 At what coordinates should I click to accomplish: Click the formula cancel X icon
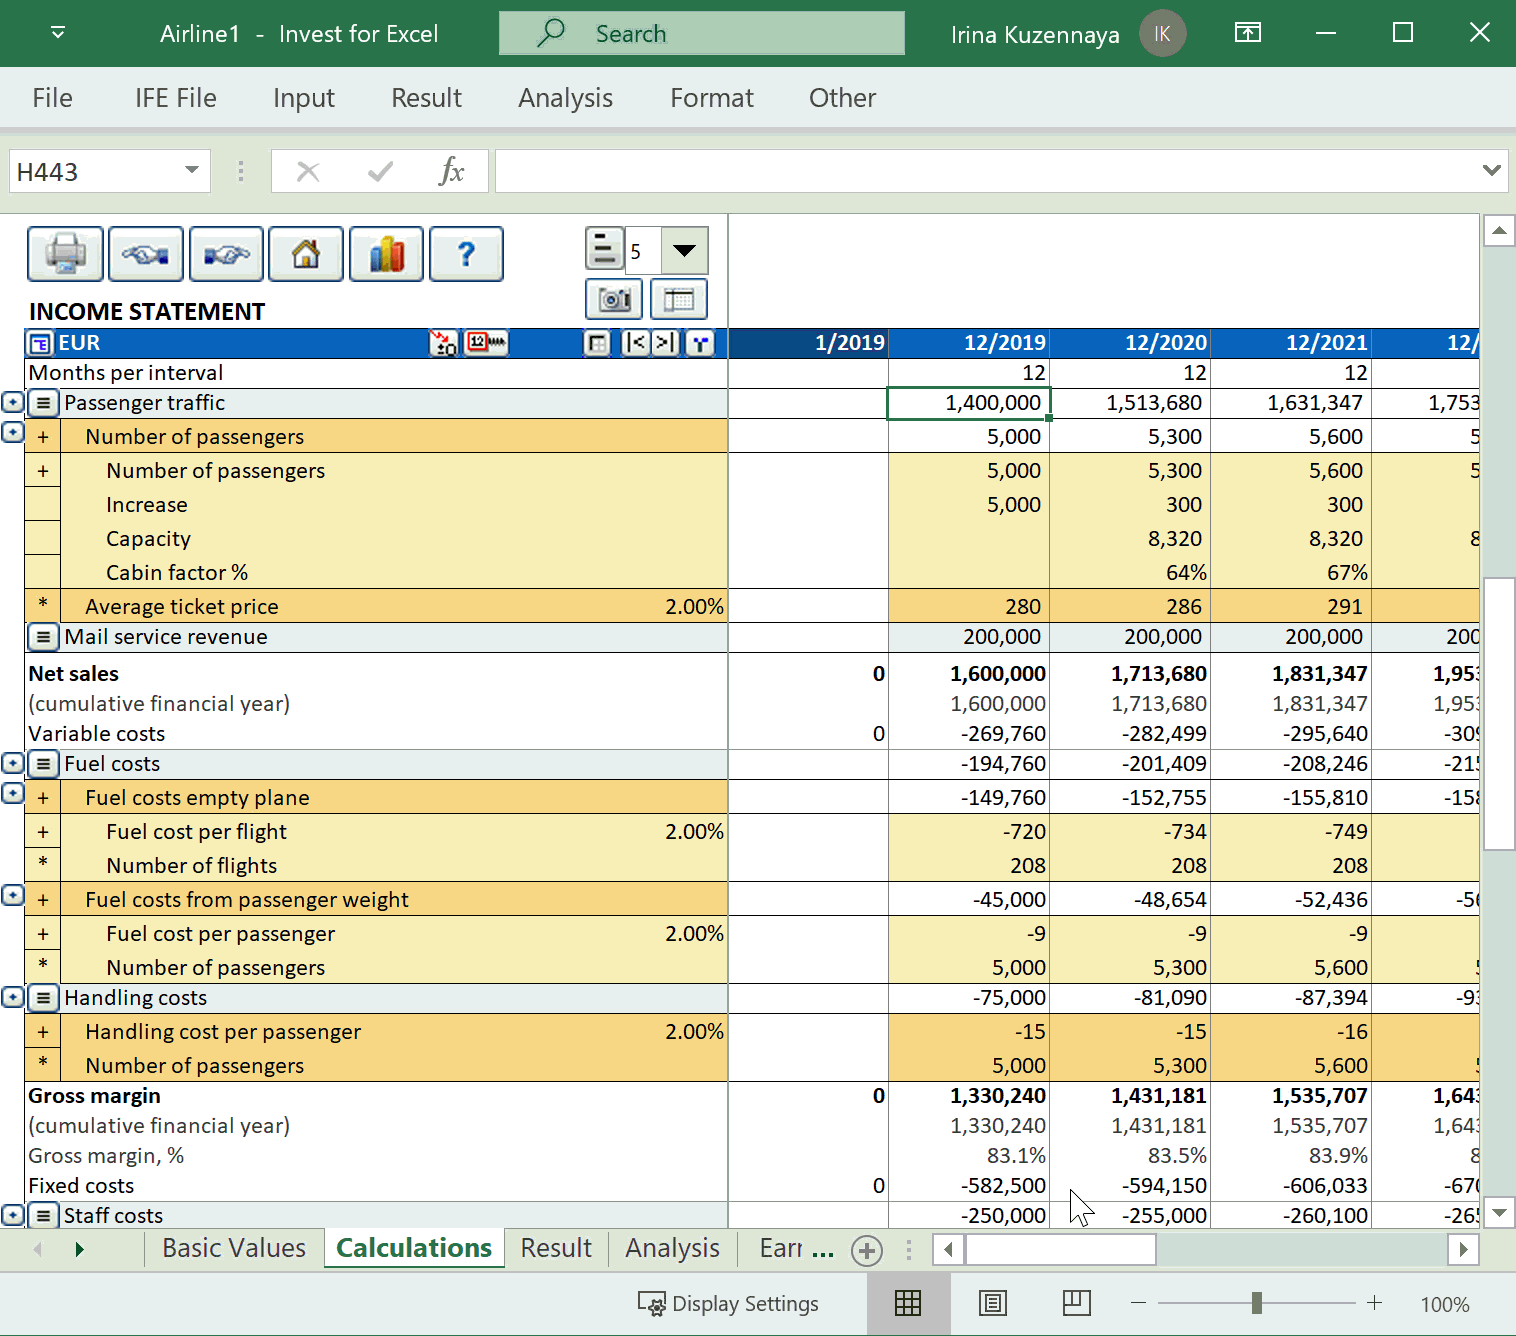pos(308,172)
